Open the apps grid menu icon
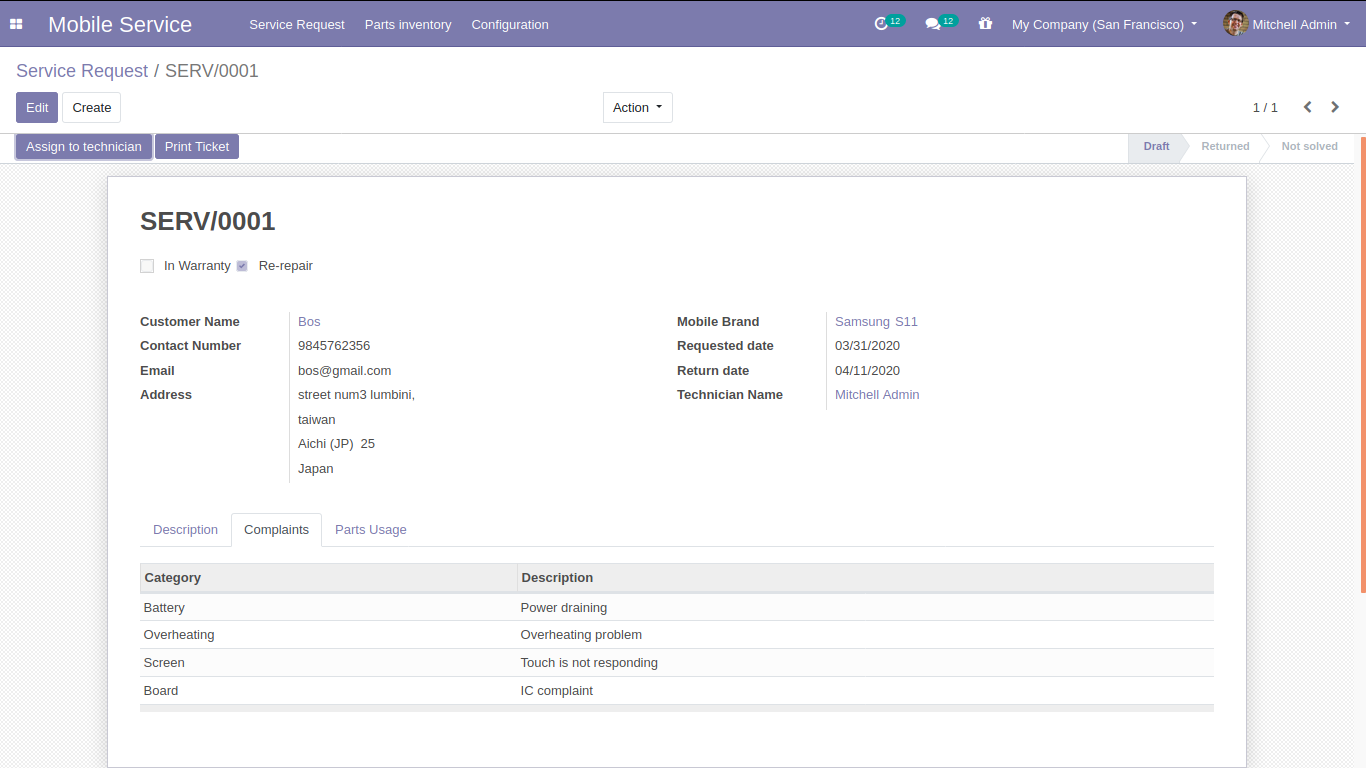Image resolution: width=1366 pixels, height=768 pixels. (16, 24)
